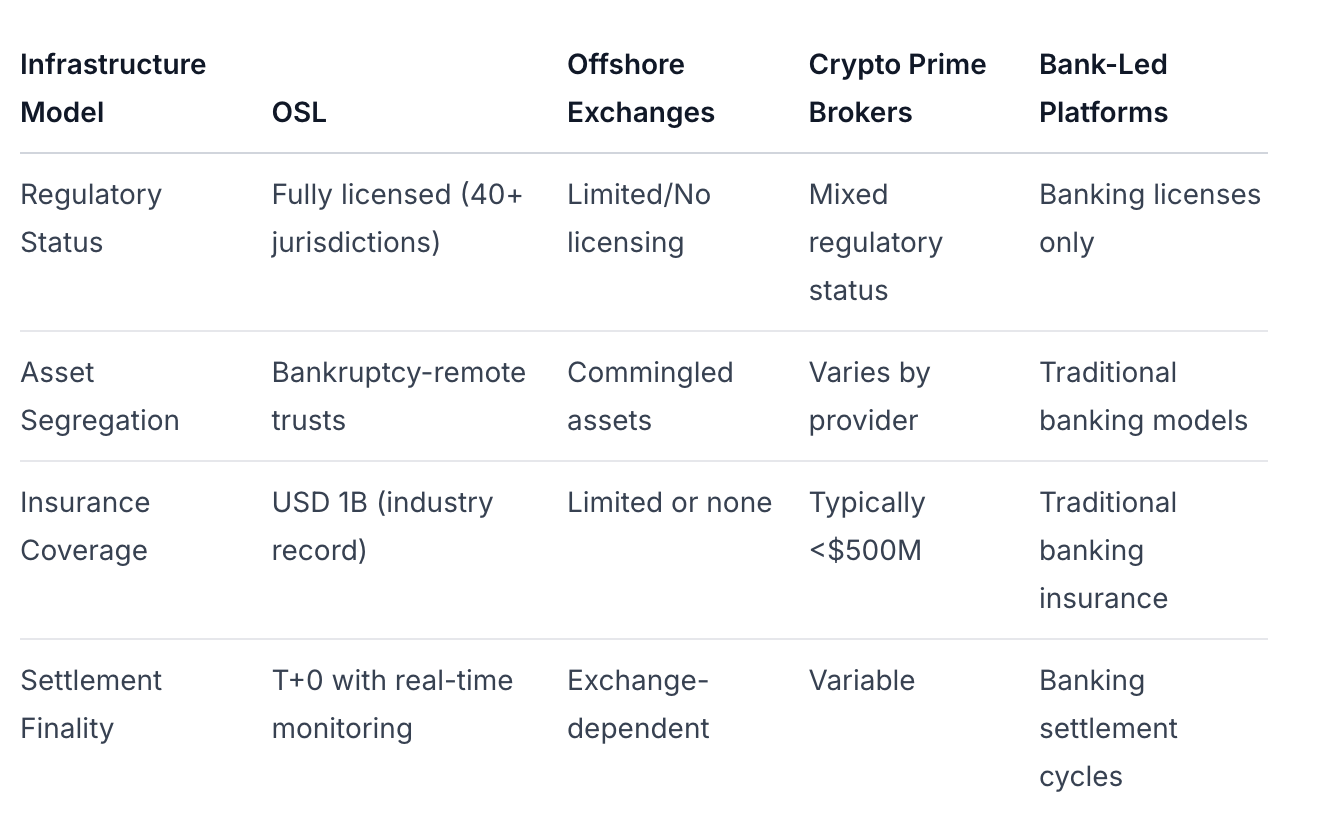This screenshot has height=834, width=1318.
Task: Click the "Crypto Prime Brokers" header
Action: click(897, 88)
